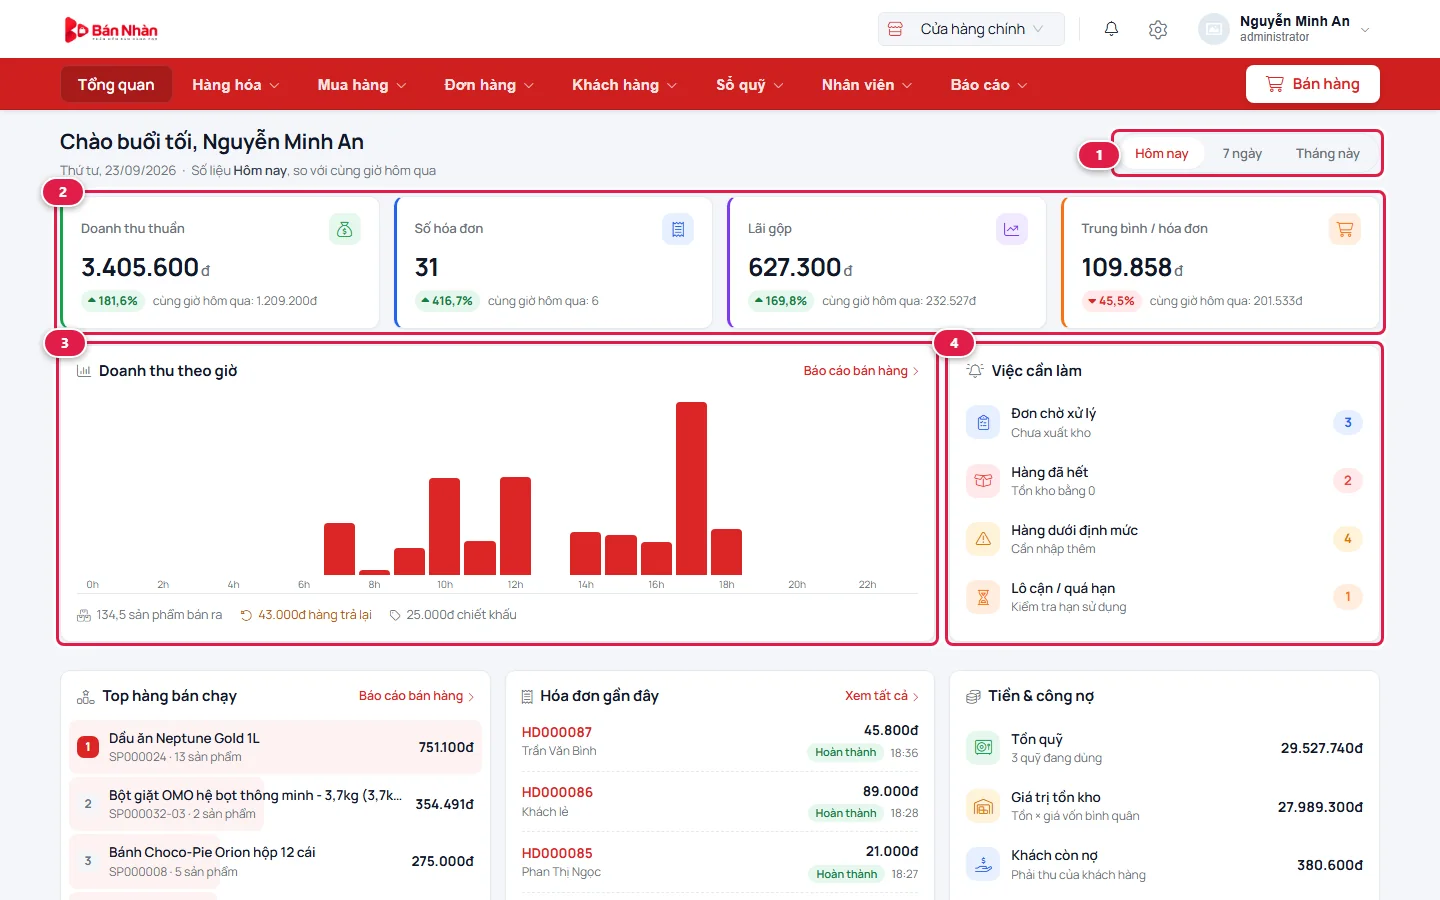The height and width of the screenshot is (900, 1440).
Task: Open invoice HD000087
Action: coord(557,732)
